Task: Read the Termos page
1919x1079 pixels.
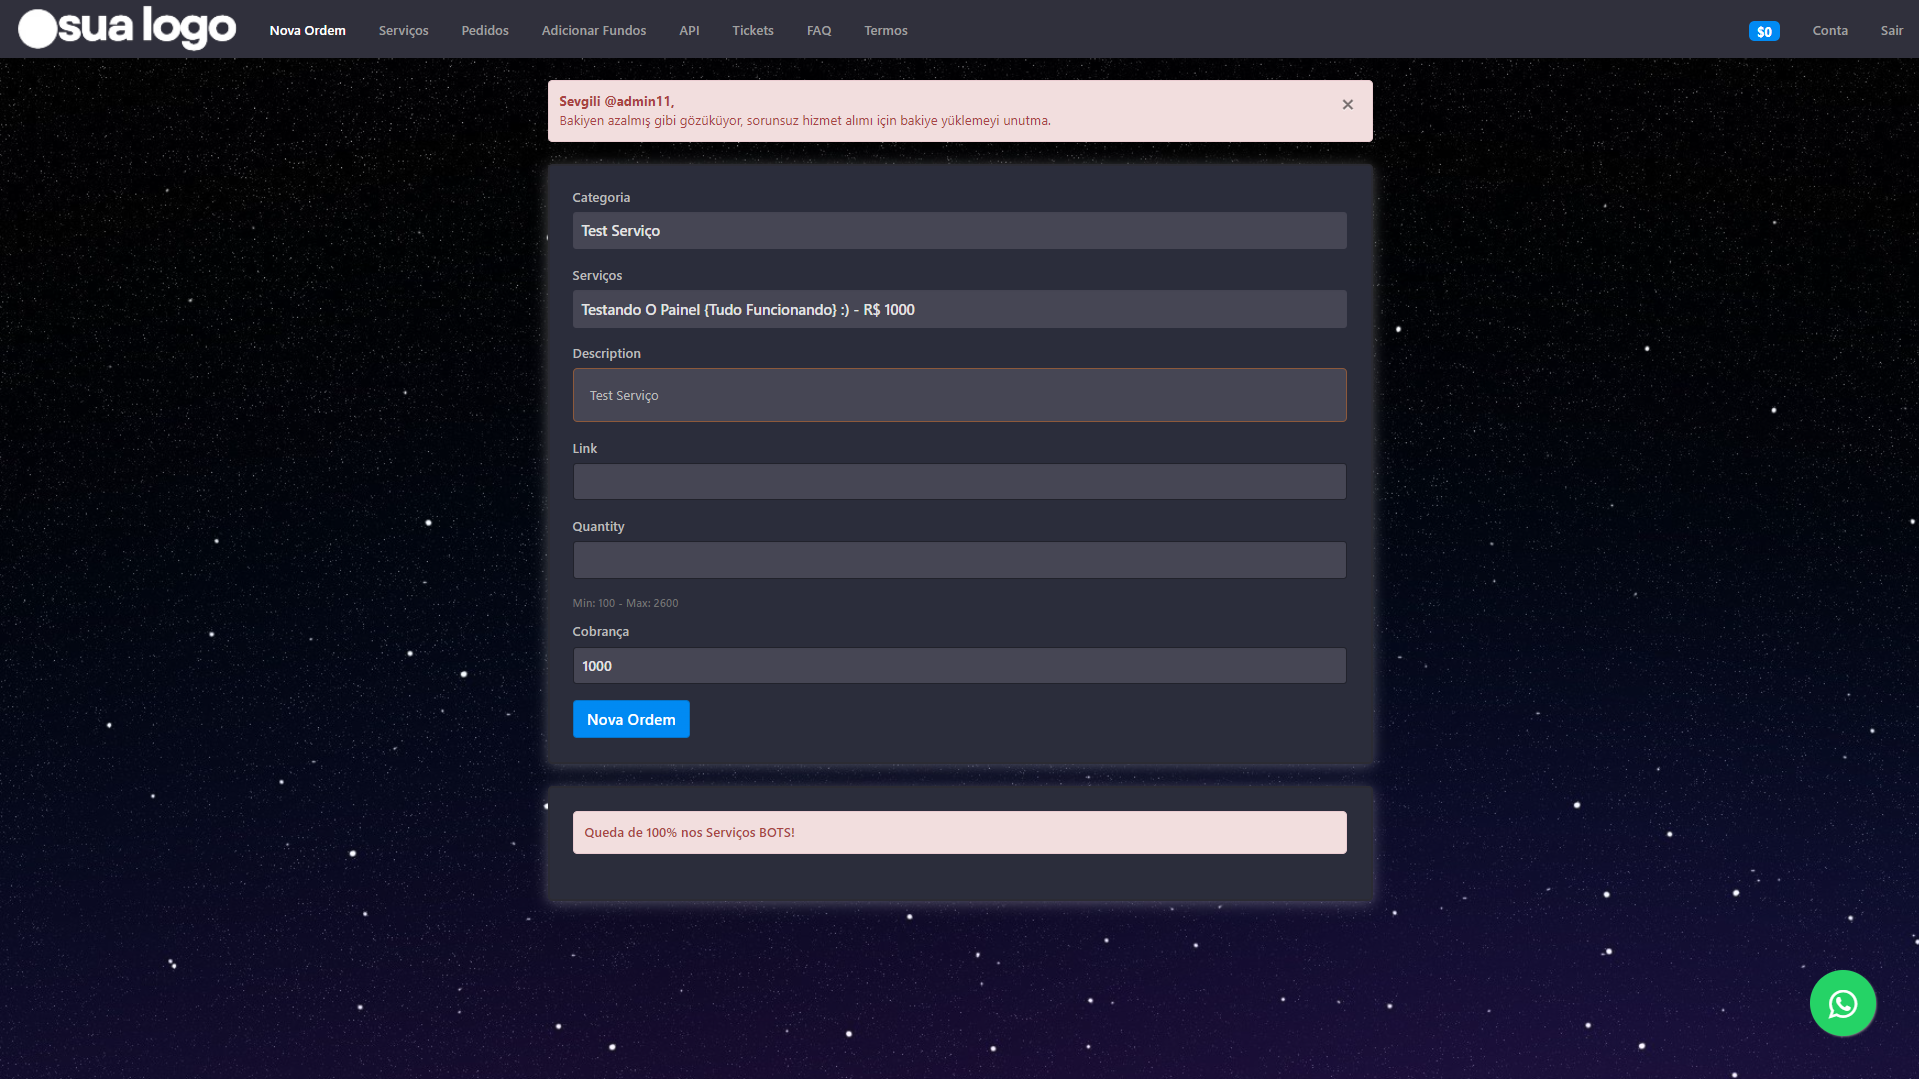Action: point(885,30)
